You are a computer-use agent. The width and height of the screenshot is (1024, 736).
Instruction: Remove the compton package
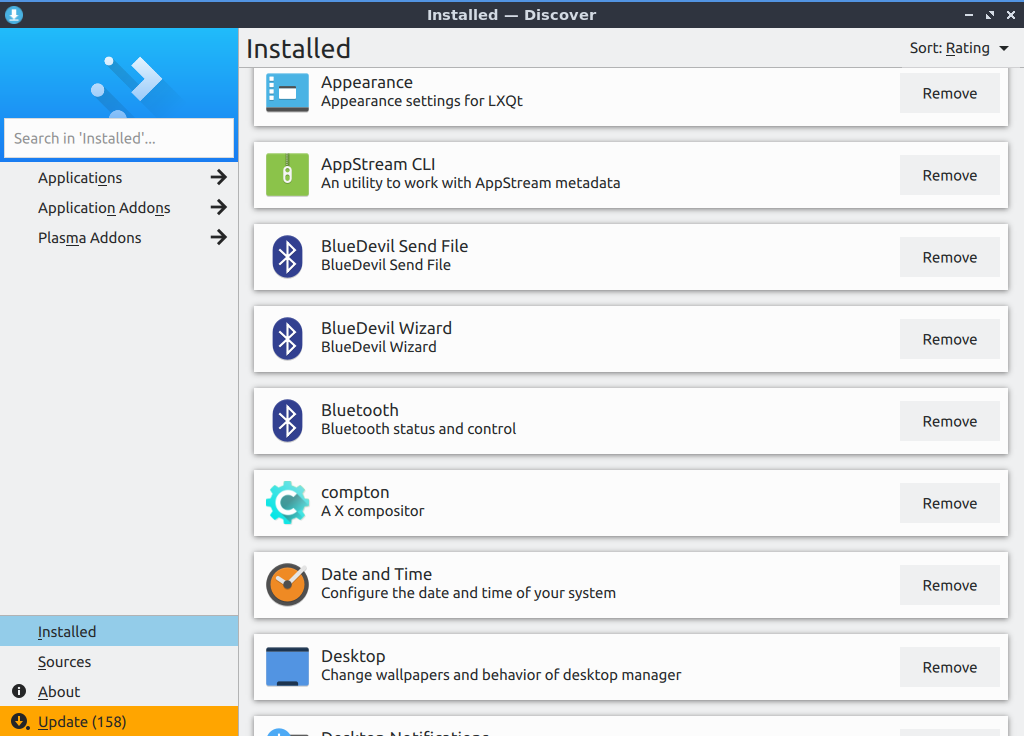click(x=949, y=503)
